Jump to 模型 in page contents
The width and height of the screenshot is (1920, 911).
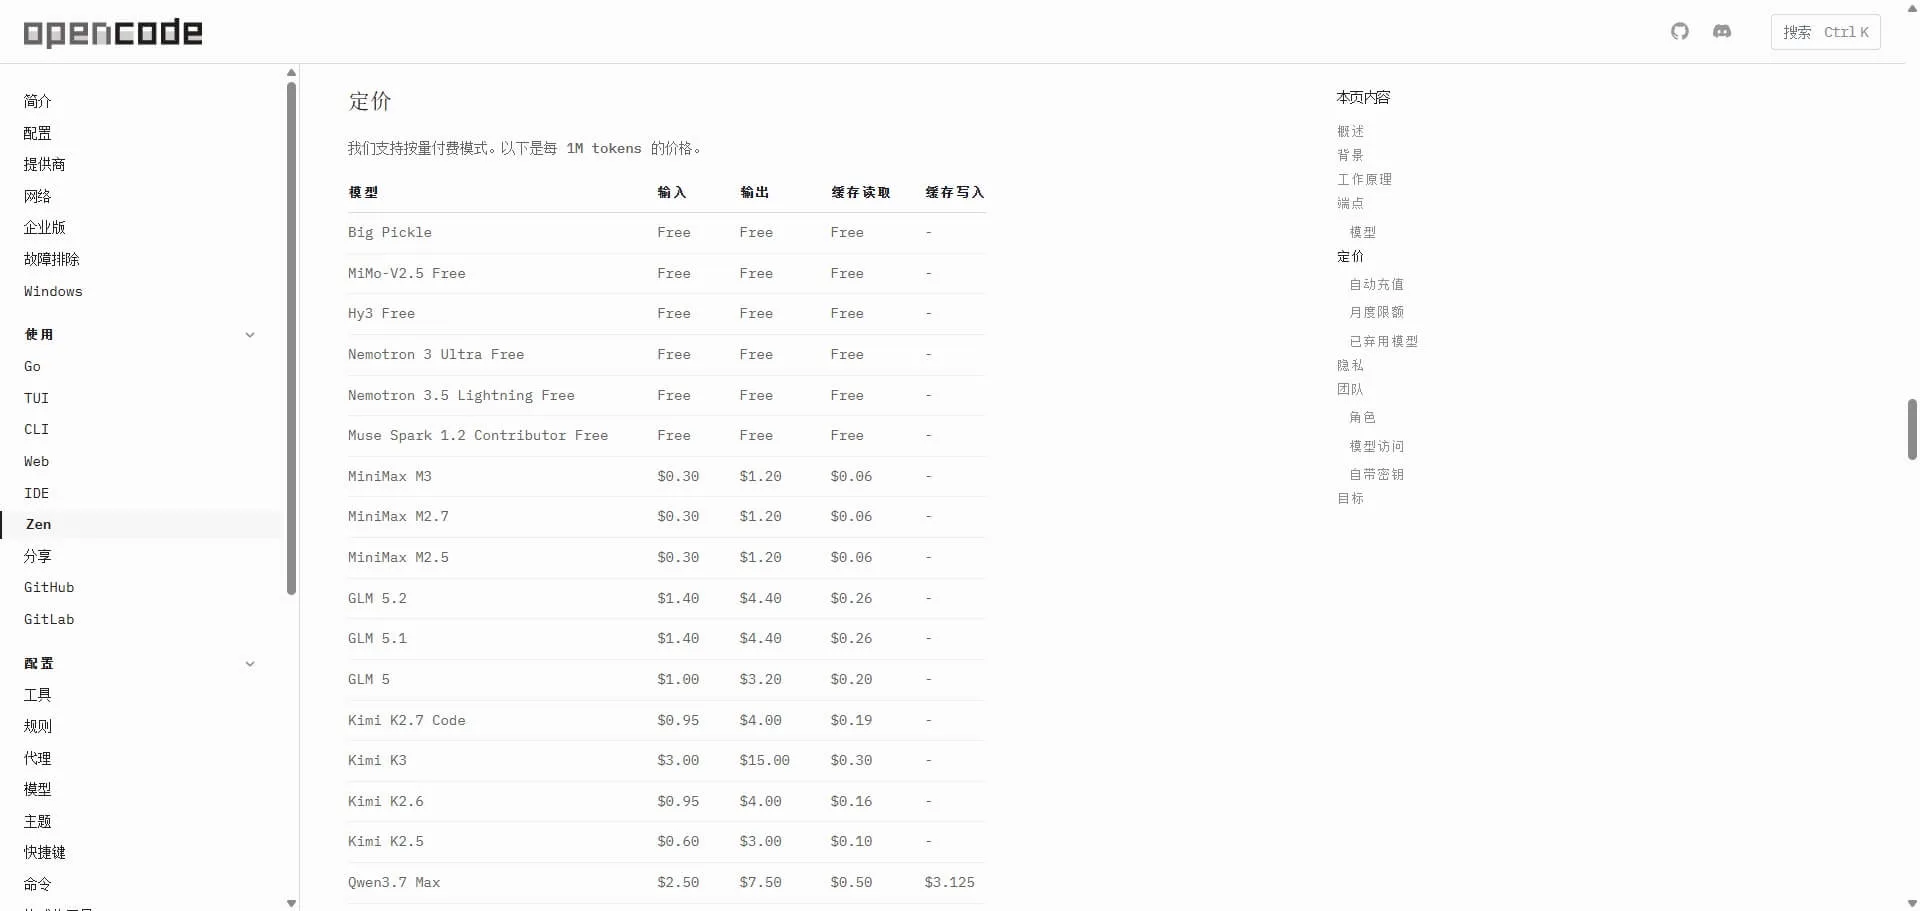click(x=1363, y=232)
